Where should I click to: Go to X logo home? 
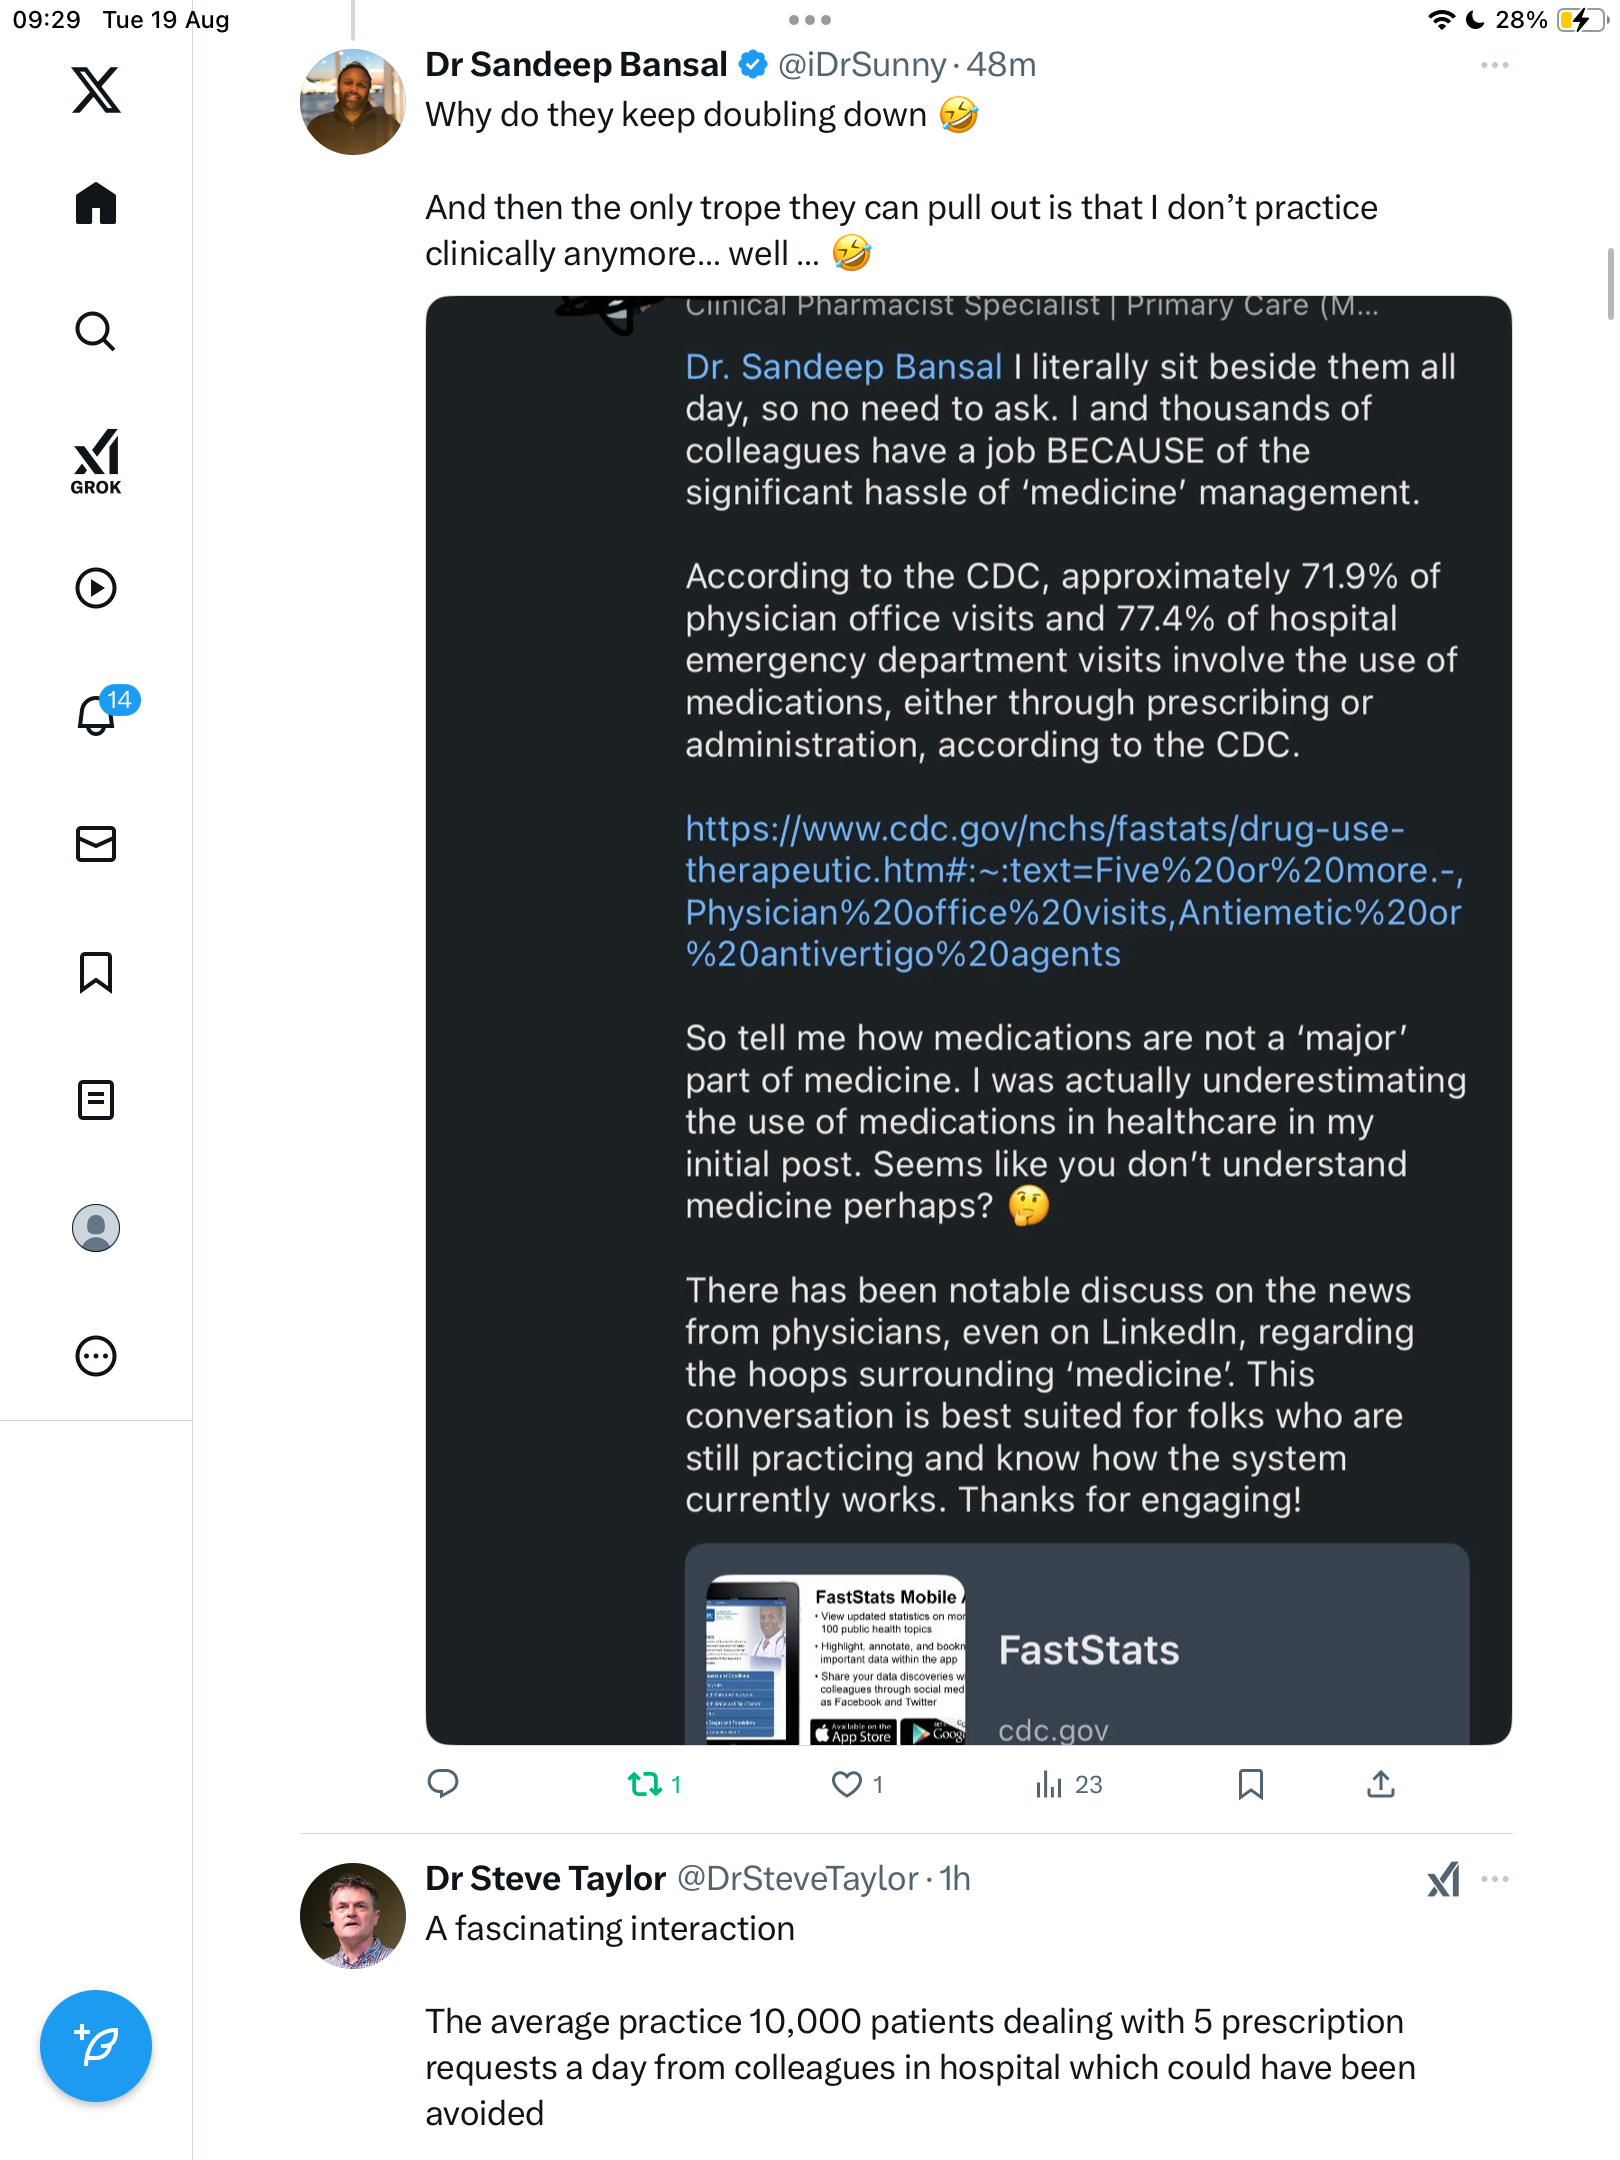(96, 90)
